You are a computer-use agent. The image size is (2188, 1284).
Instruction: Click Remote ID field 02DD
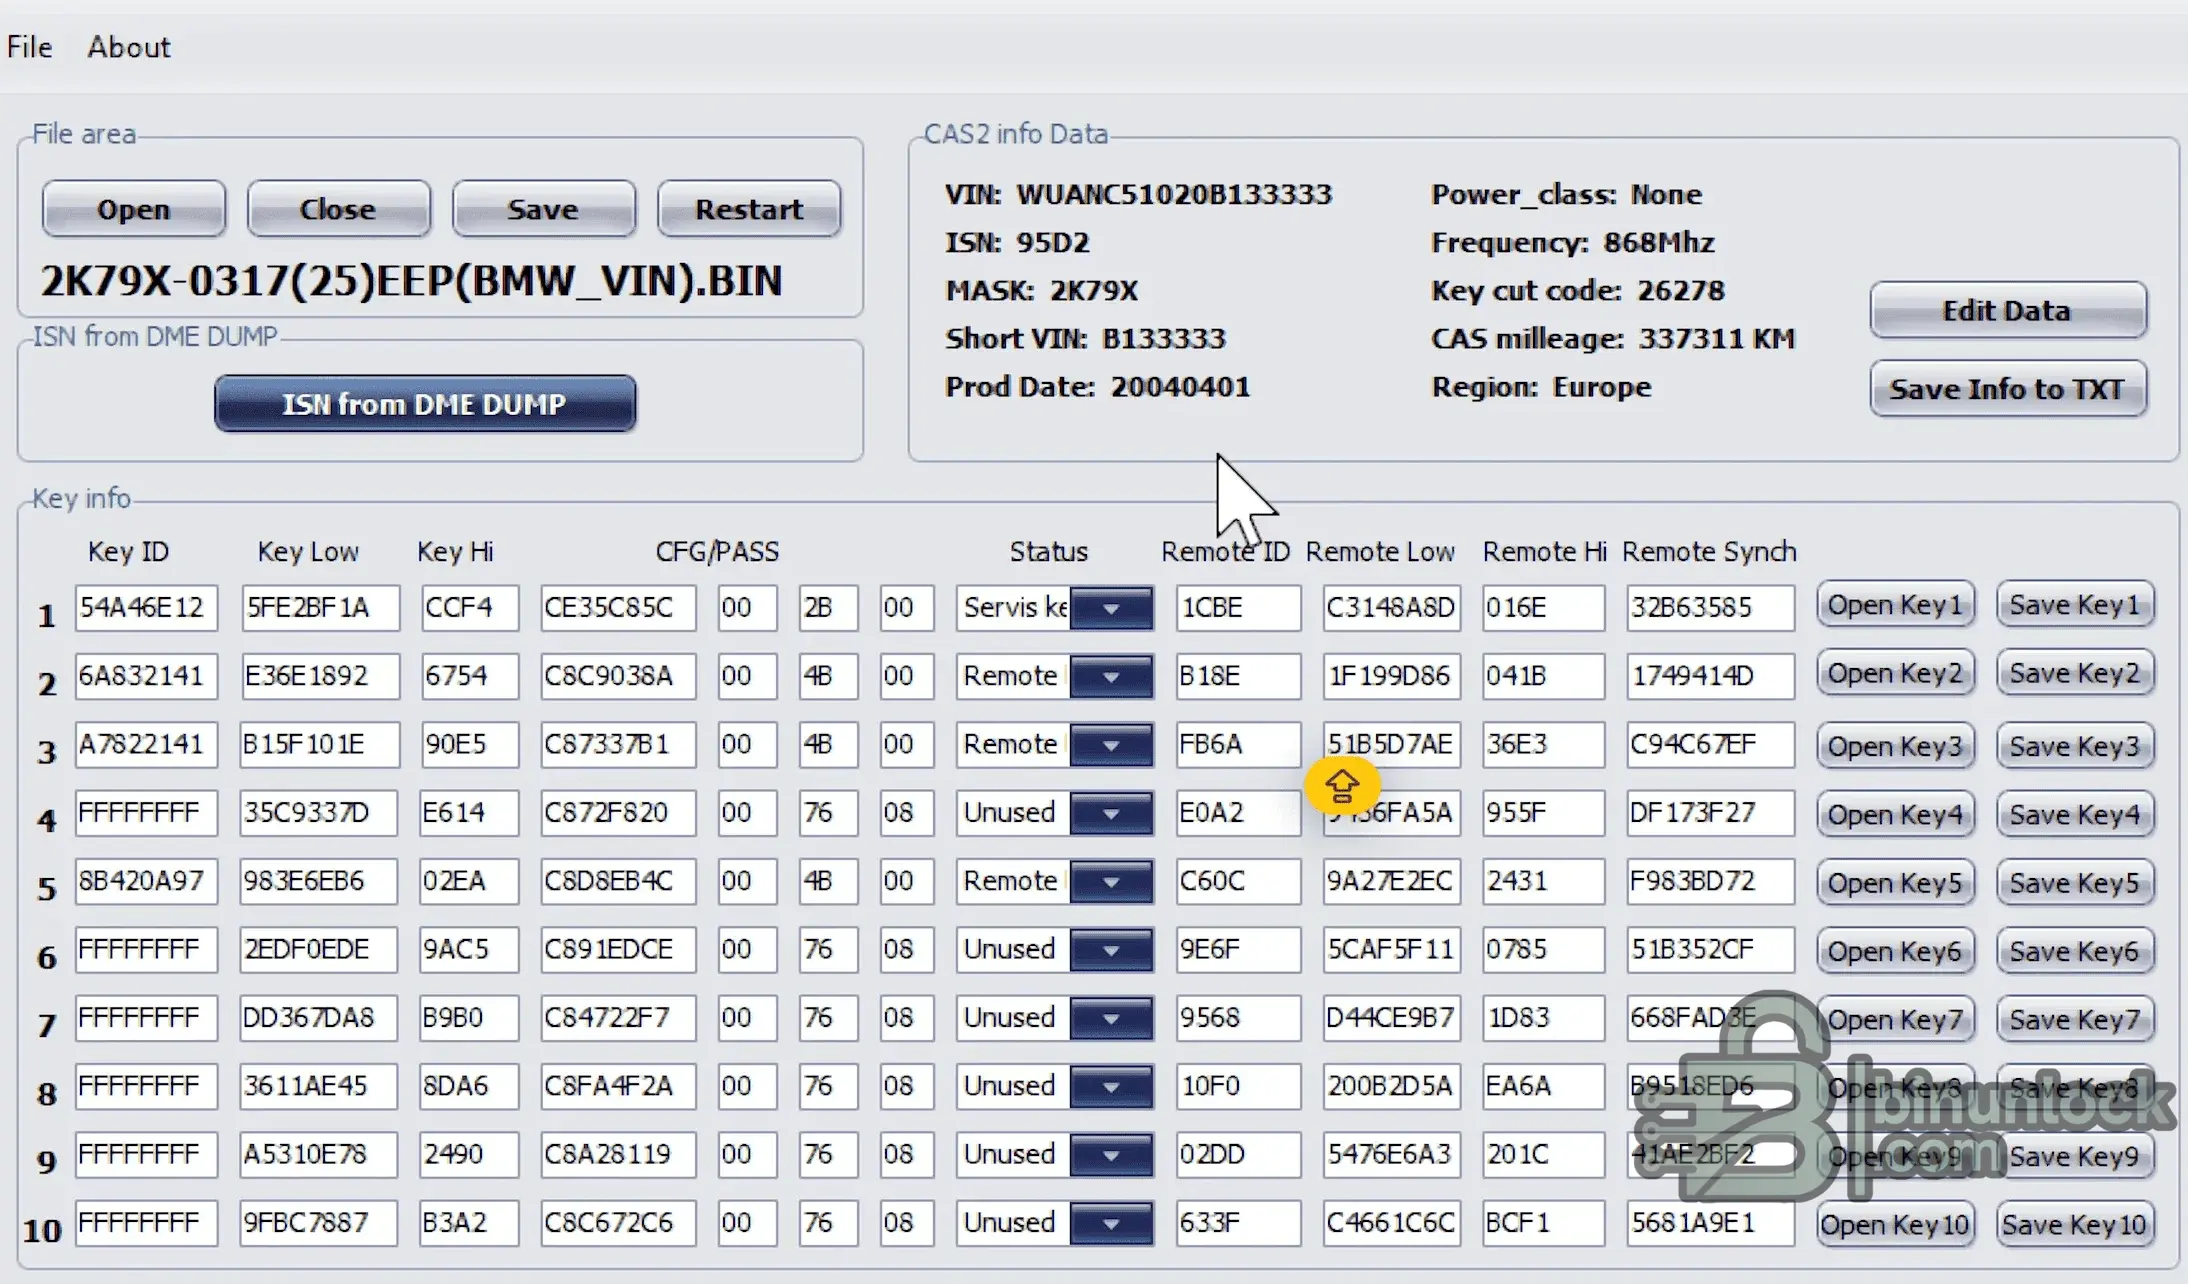1238,1154
